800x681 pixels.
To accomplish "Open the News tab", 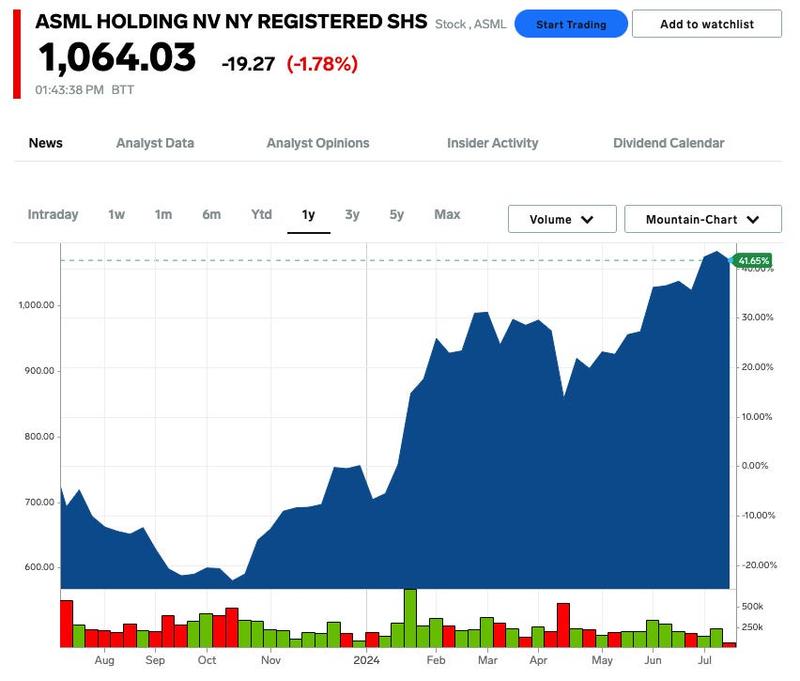I will coord(45,143).
